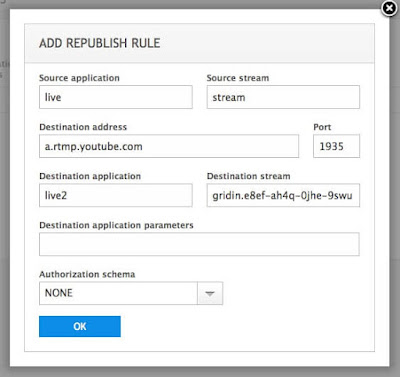
Task: Click the Authorization schema label
Action: (x=87, y=274)
